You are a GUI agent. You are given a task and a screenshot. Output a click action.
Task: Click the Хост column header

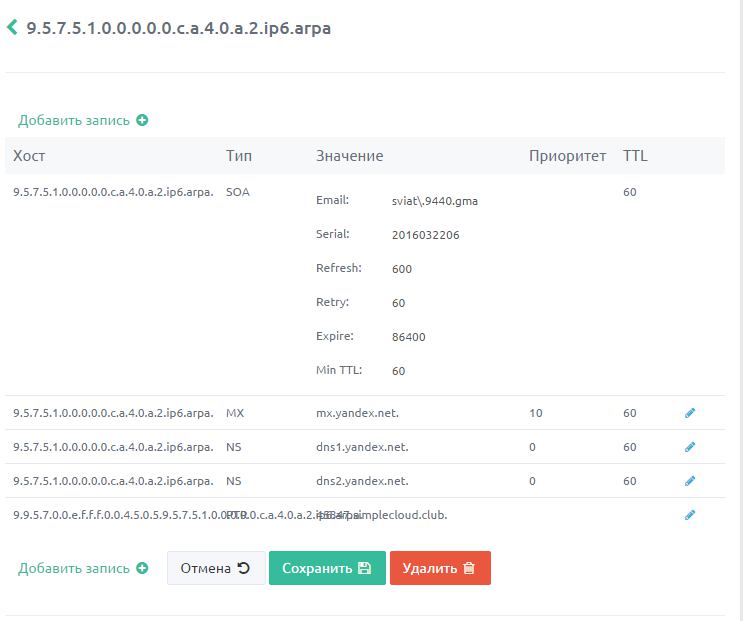click(29, 156)
